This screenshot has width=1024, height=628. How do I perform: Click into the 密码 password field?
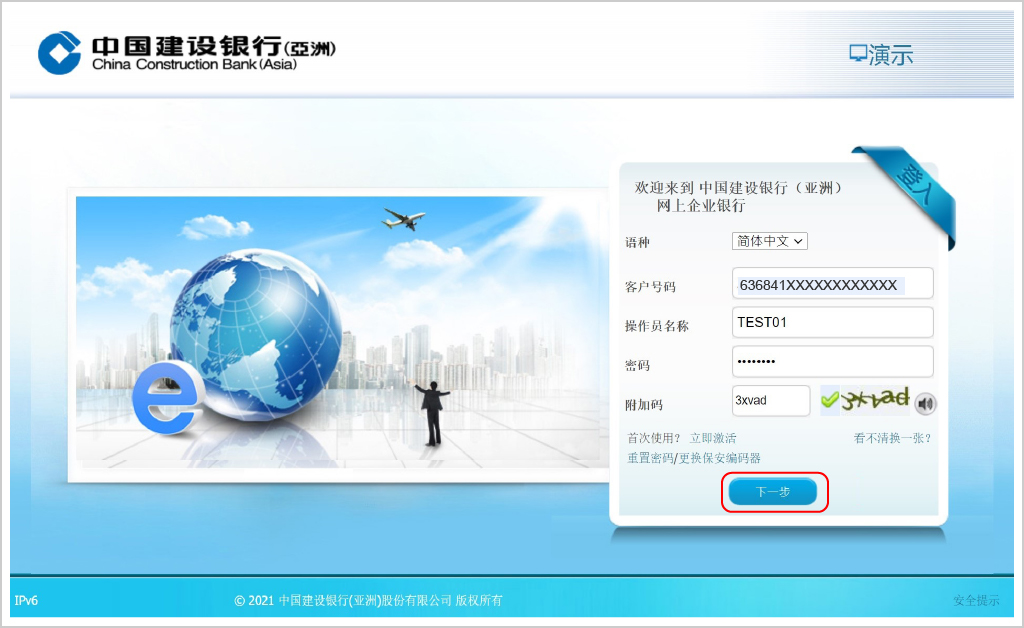point(833,361)
